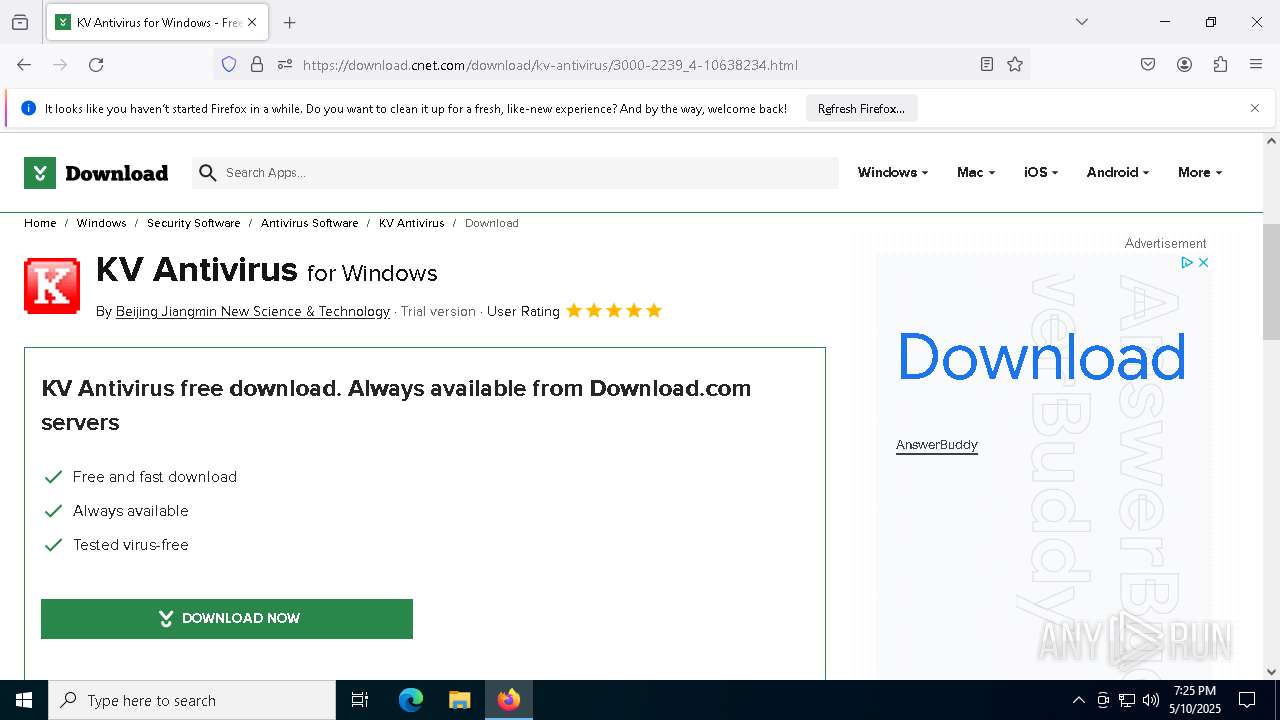
Task: Click the user rating stars
Action: coord(614,310)
